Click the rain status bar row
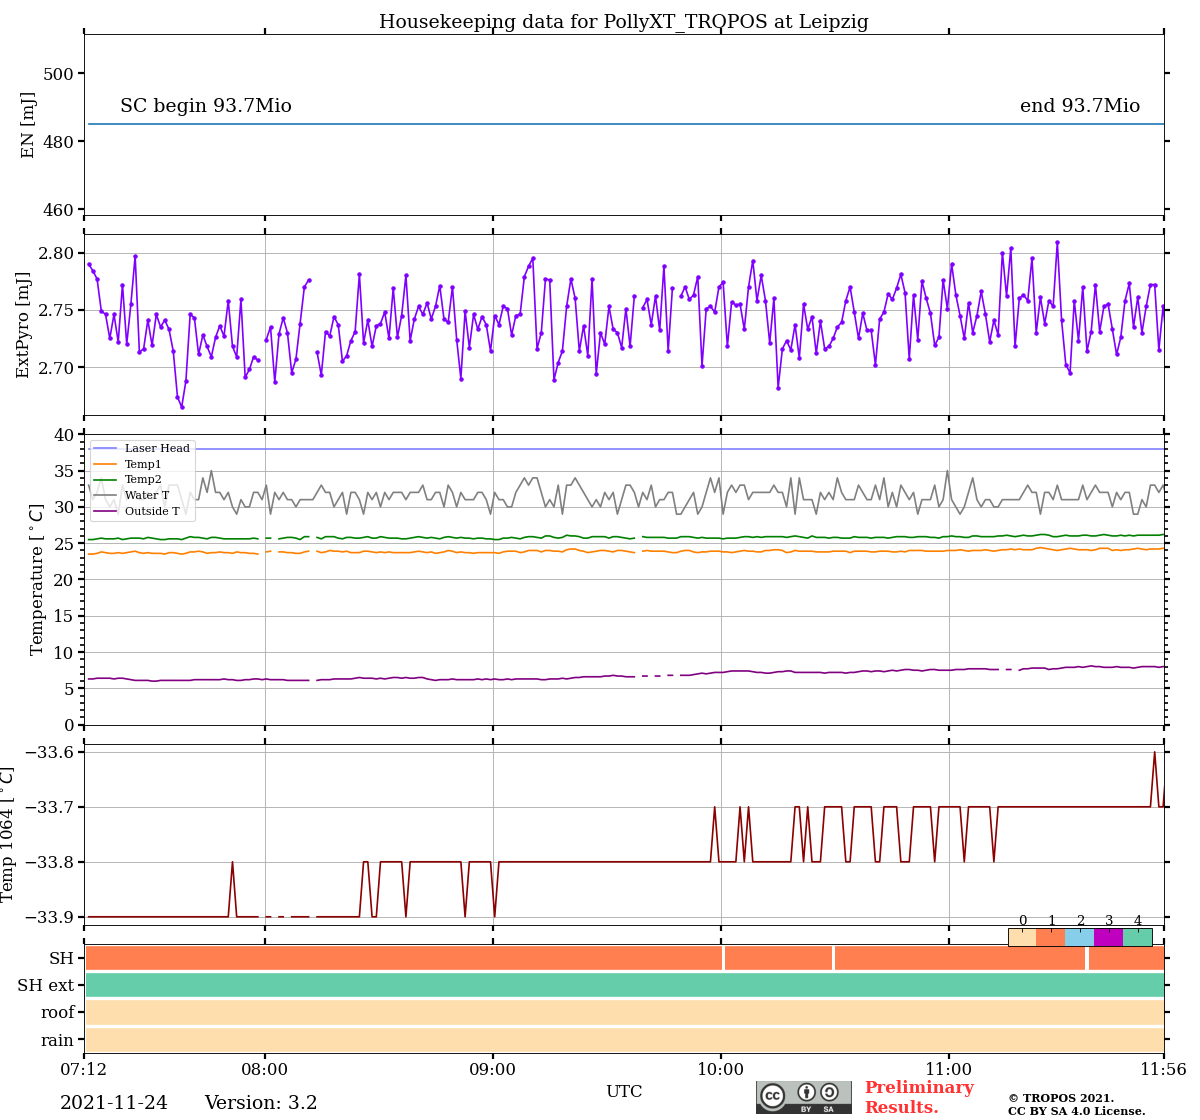The height and width of the screenshot is (1120, 1200). tap(624, 1040)
